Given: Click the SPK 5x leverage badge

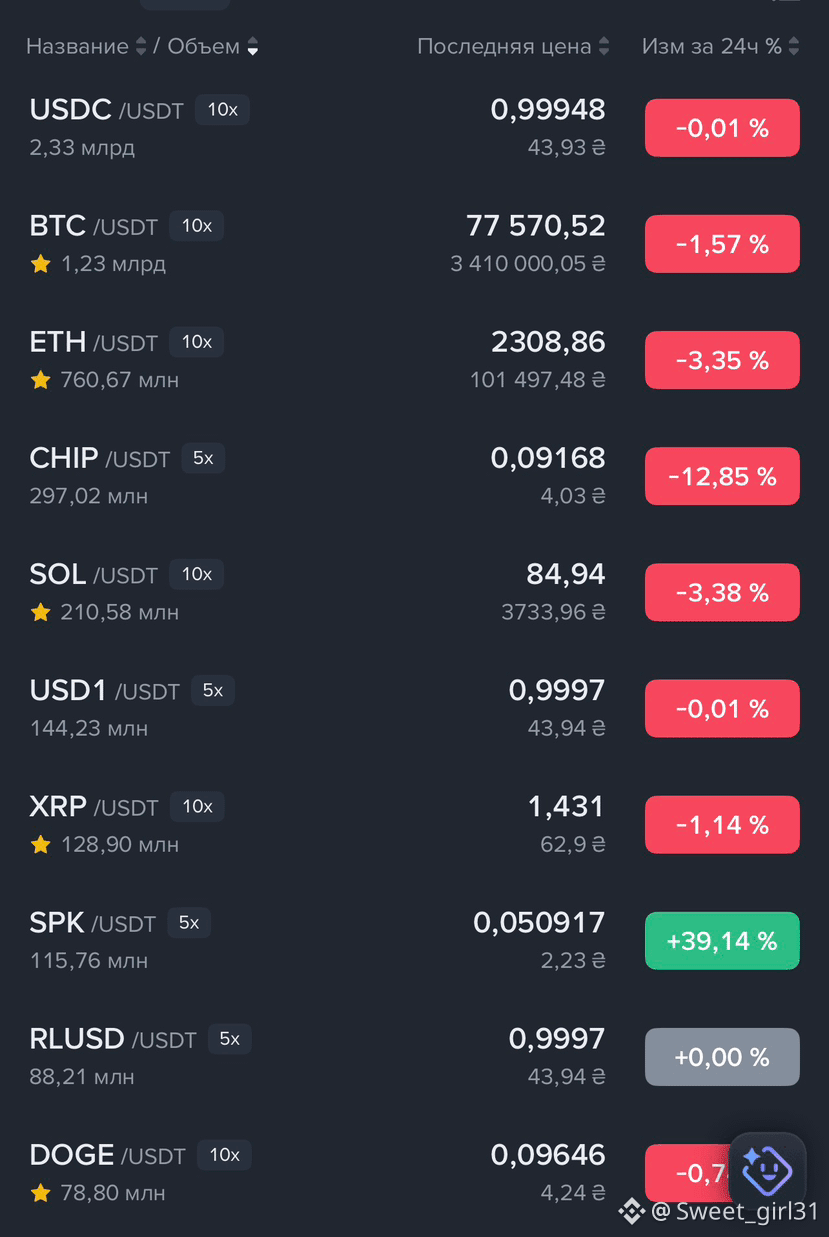Looking at the screenshot, I should click(189, 922).
